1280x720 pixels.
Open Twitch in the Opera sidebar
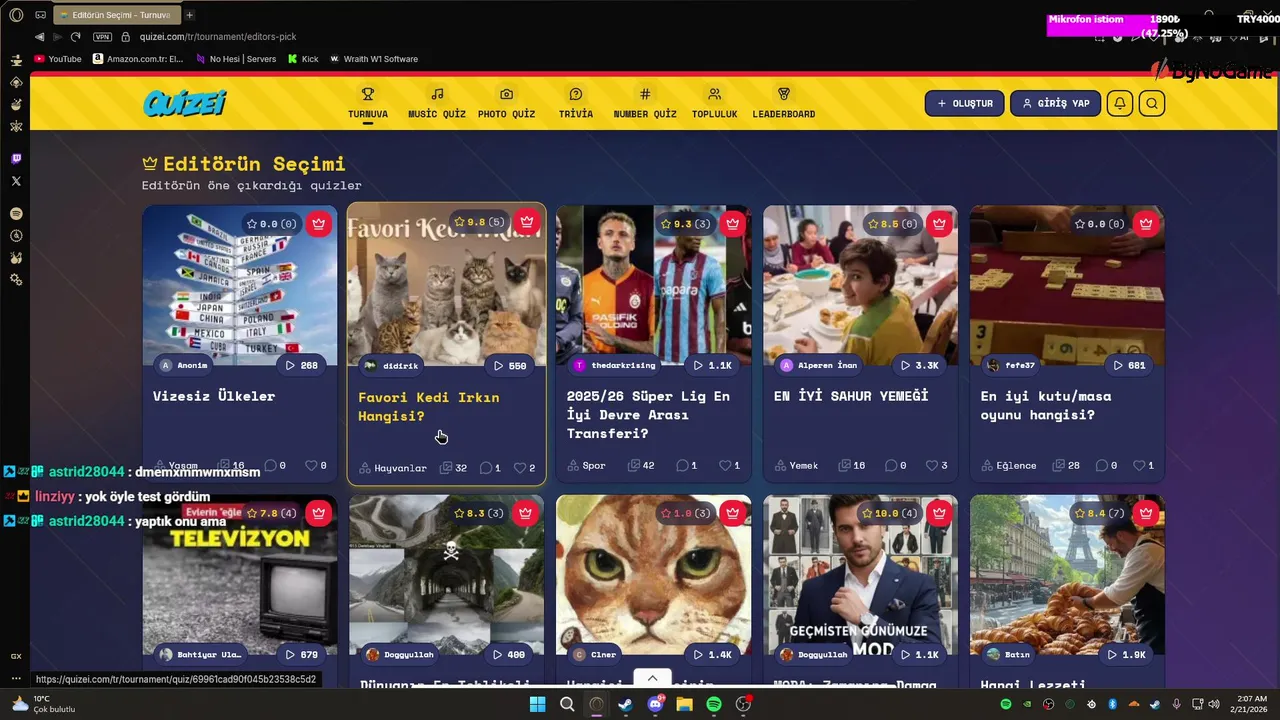[16, 159]
